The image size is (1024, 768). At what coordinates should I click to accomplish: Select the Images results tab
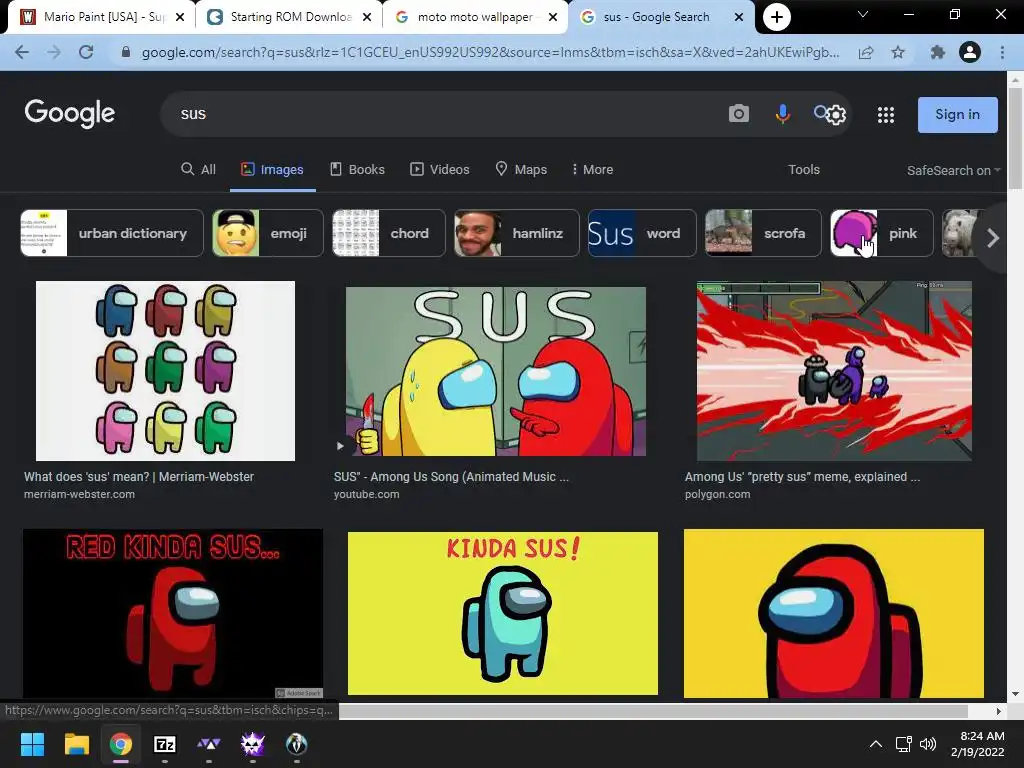pos(272,169)
